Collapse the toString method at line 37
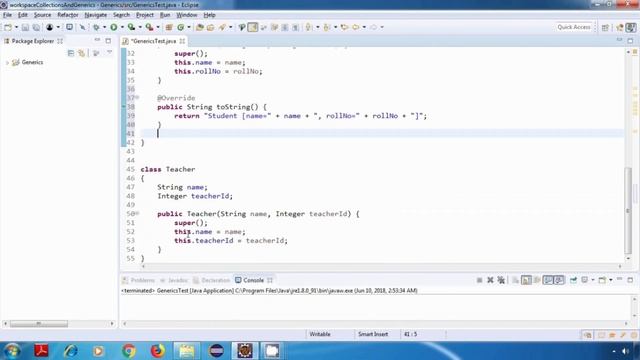This screenshot has height=360, width=640. click(138, 97)
